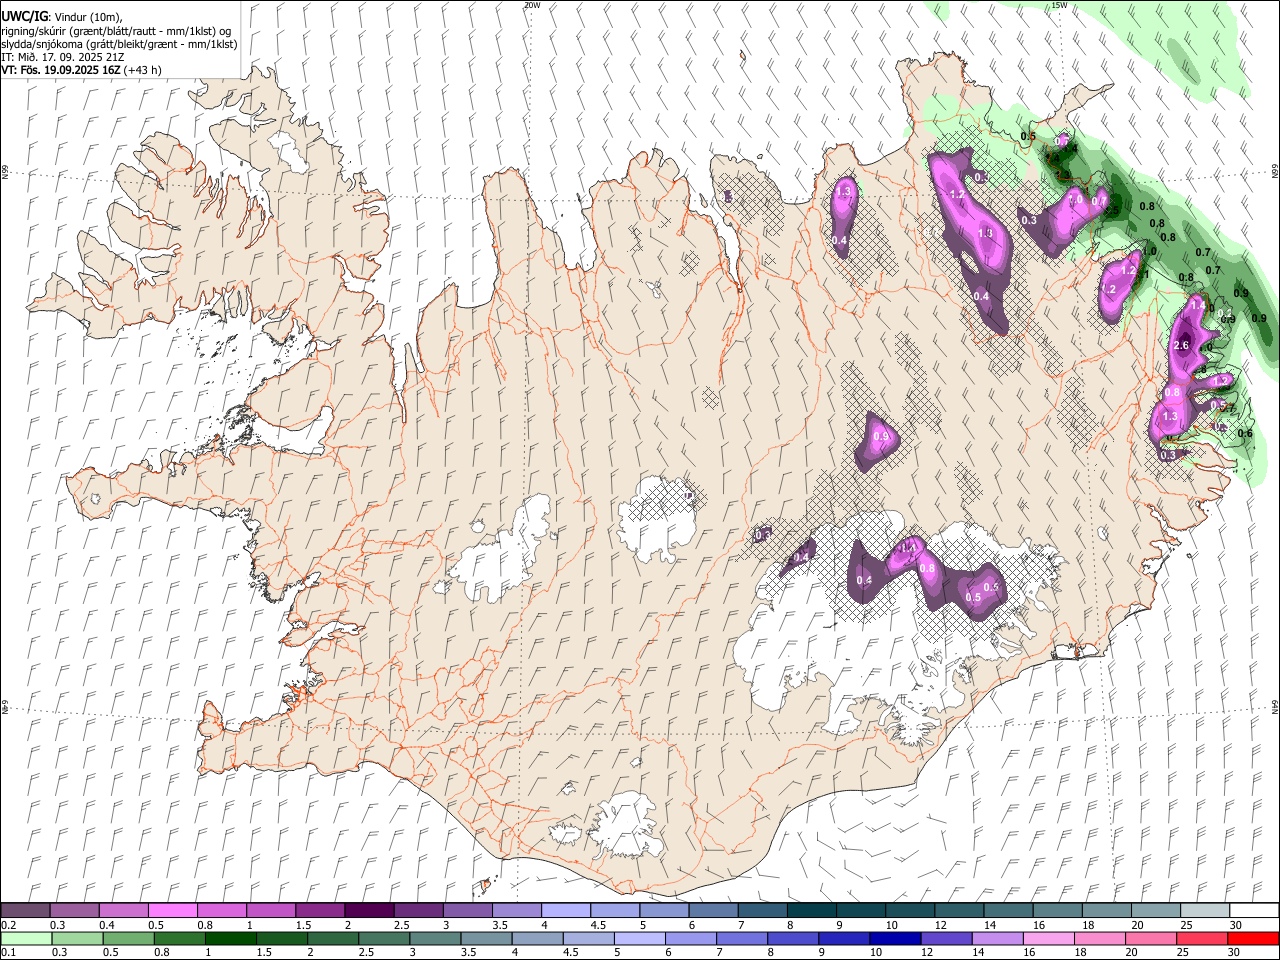The height and width of the screenshot is (960, 1280).
Task: Pick the dark teal snow swatch labeled 9
Action: pos(860,911)
